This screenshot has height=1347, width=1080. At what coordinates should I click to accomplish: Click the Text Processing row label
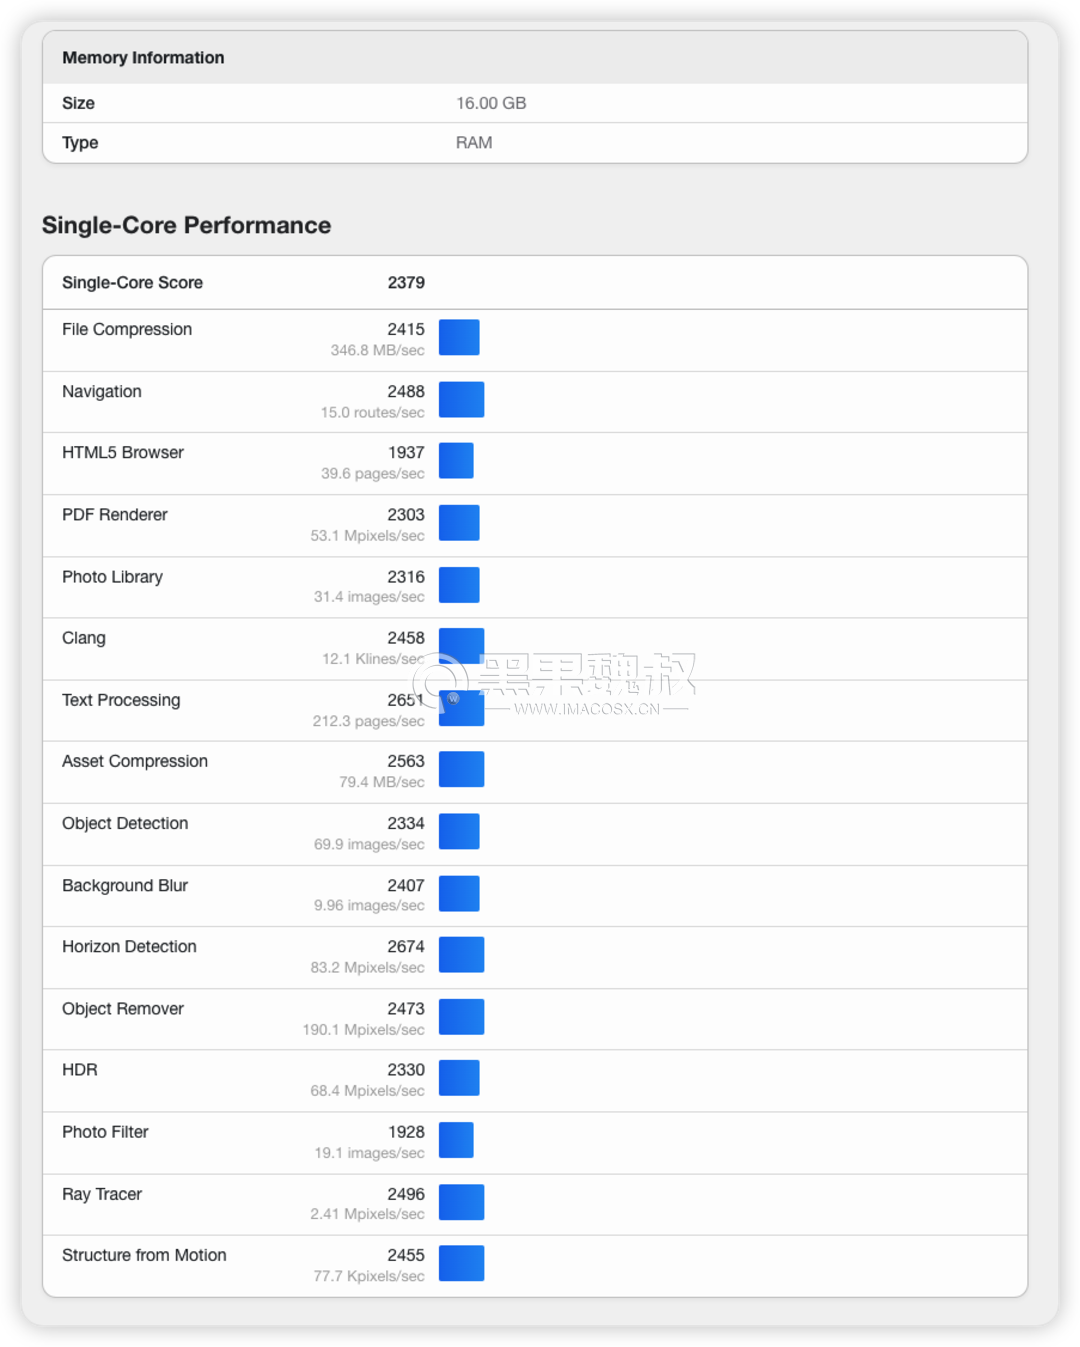[121, 700]
